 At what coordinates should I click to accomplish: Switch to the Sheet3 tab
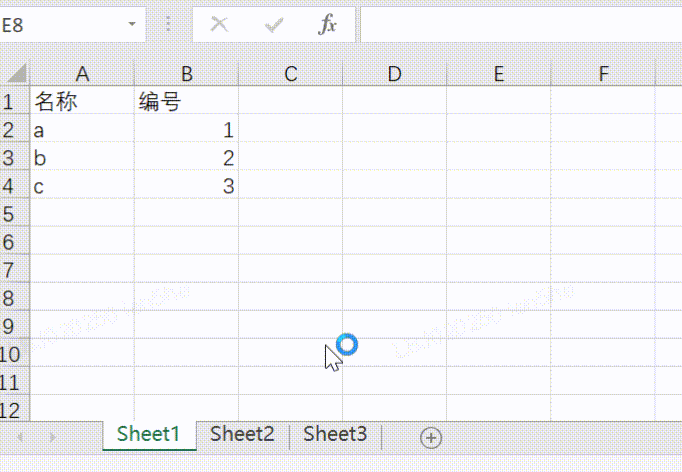(x=335, y=434)
